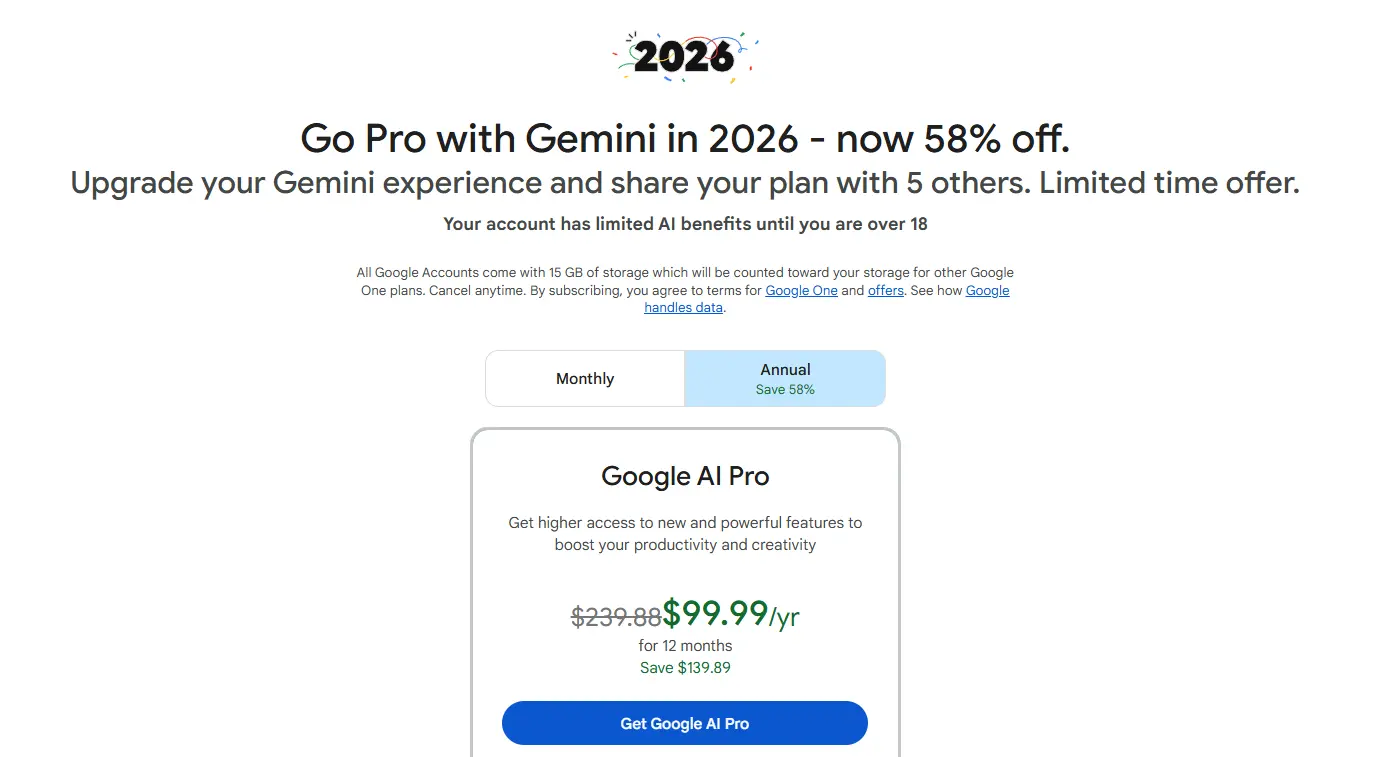This screenshot has height=757, width=1398.
Task: Select the Annual Save 58% billing option
Action: pyautogui.click(x=785, y=378)
